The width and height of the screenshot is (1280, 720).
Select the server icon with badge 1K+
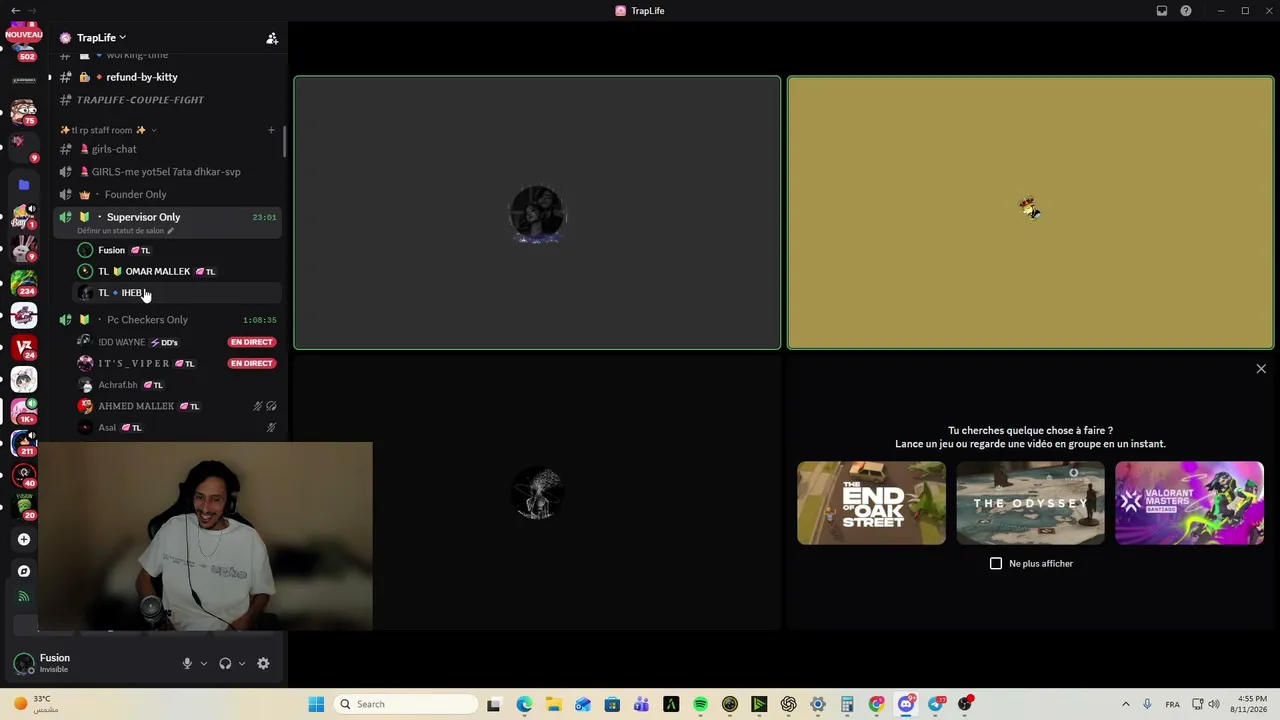[x=24, y=411]
